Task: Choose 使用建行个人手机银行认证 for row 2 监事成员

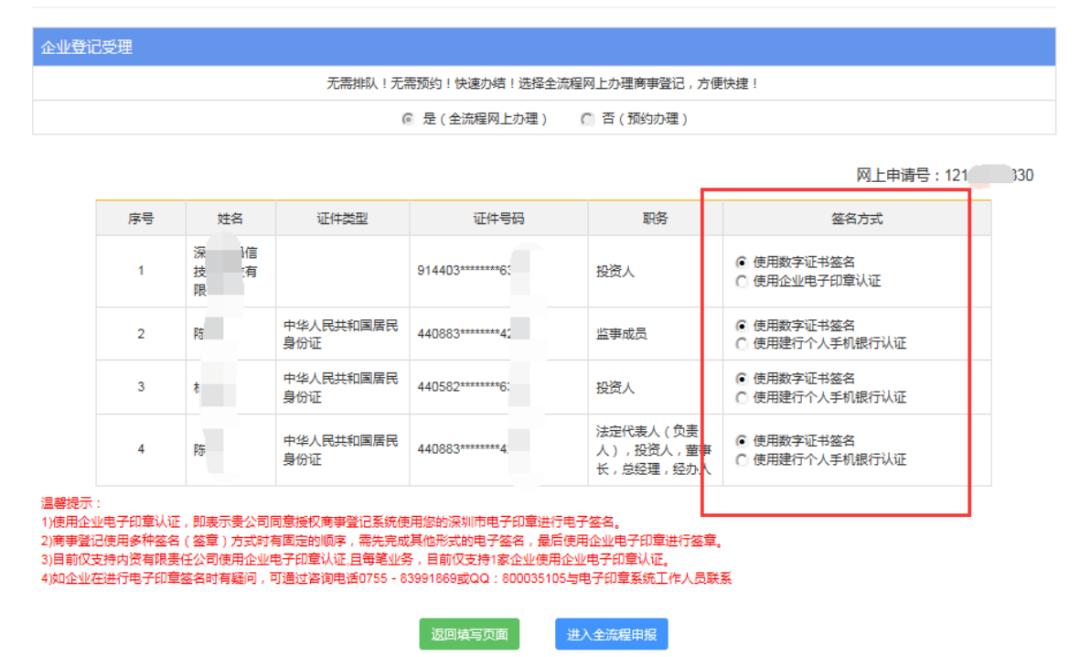Action: point(741,343)
